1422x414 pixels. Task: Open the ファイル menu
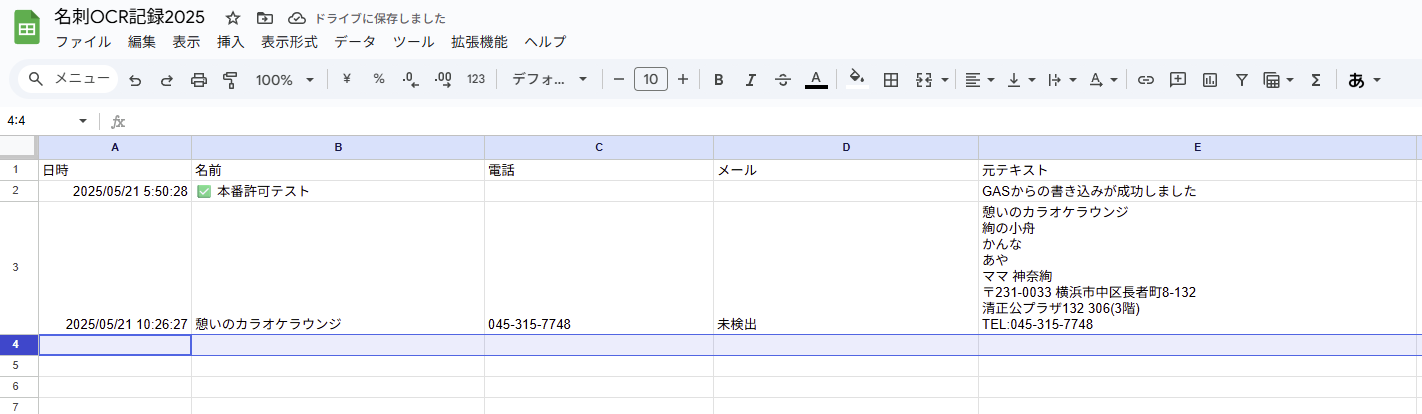83,42
